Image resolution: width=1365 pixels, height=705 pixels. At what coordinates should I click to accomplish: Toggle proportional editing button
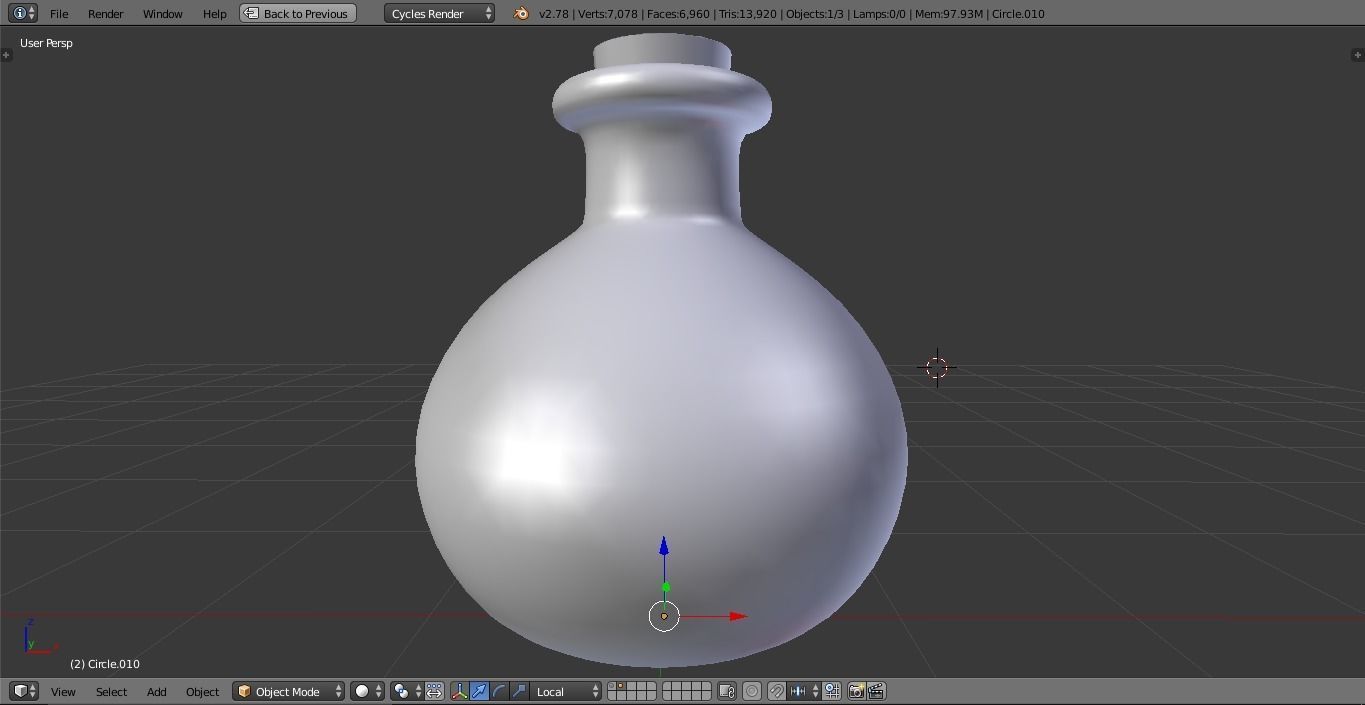point(752,691)
